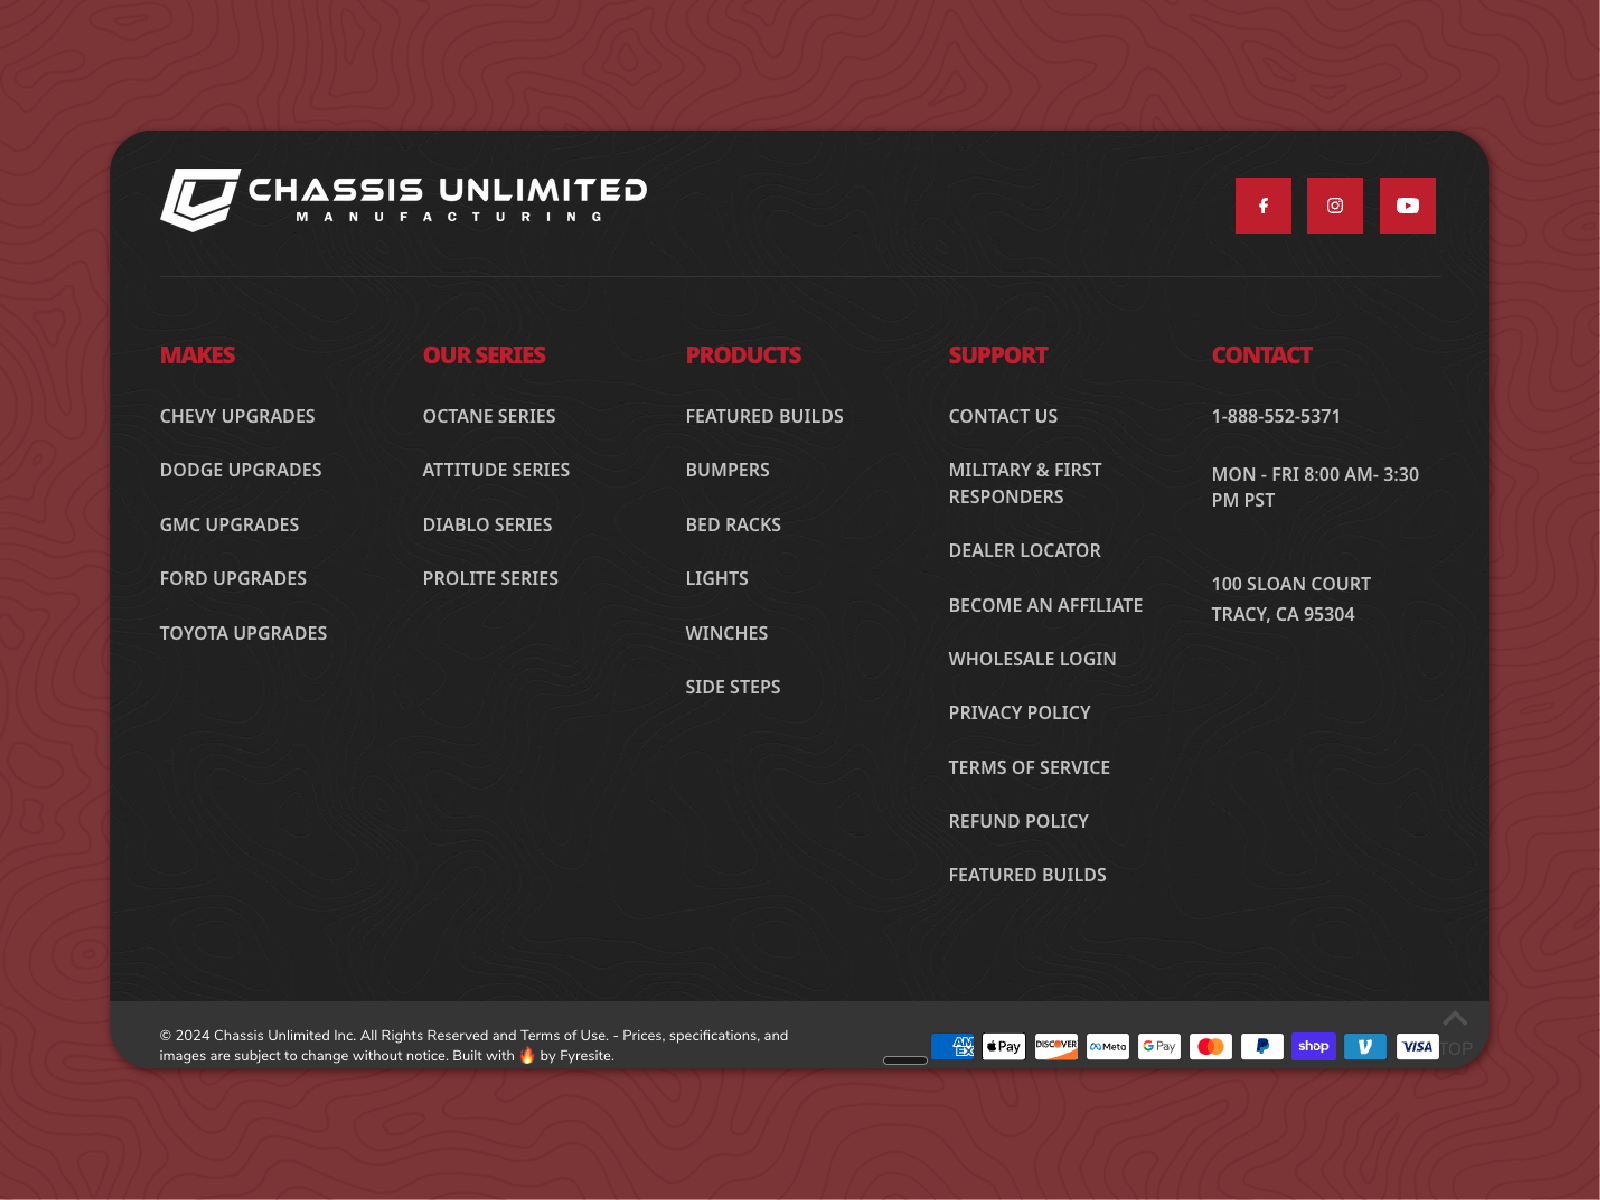Image resolution: width=1600 pixels, height=1200 pixels.
Task: Click Become an Affiliate
Action: (1046, 606)
